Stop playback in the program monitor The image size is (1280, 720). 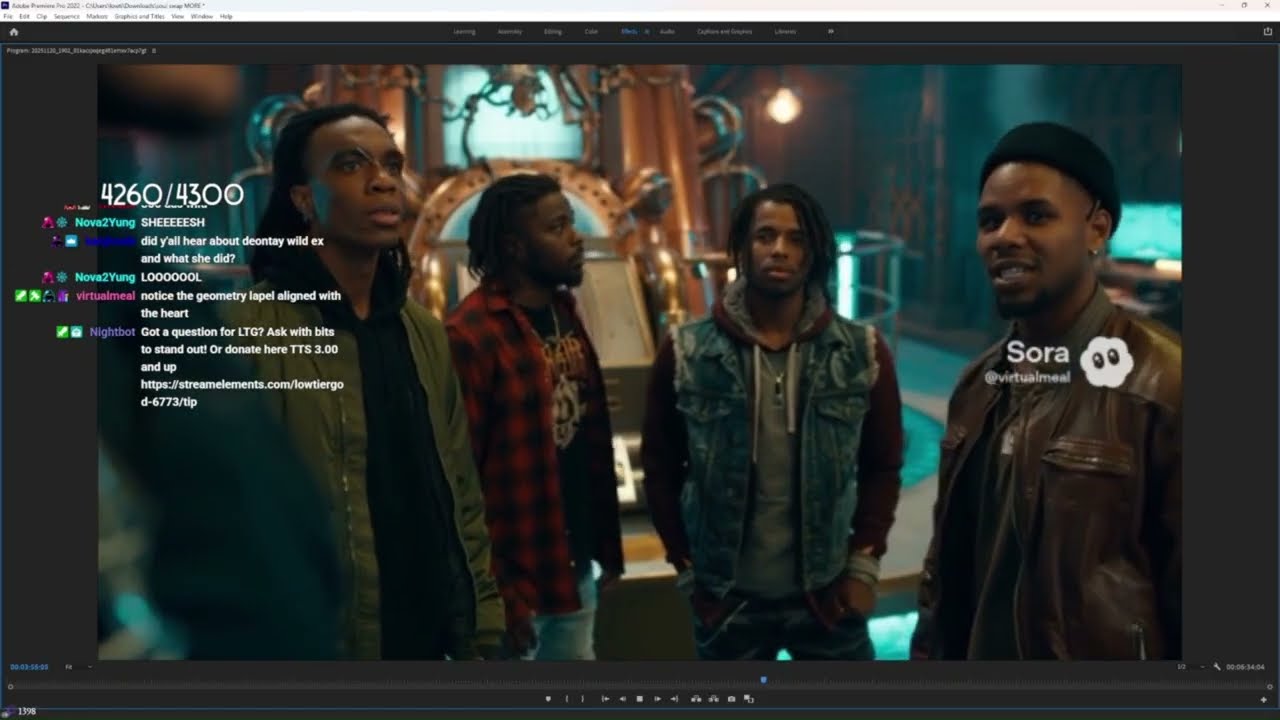coord(640,699)
